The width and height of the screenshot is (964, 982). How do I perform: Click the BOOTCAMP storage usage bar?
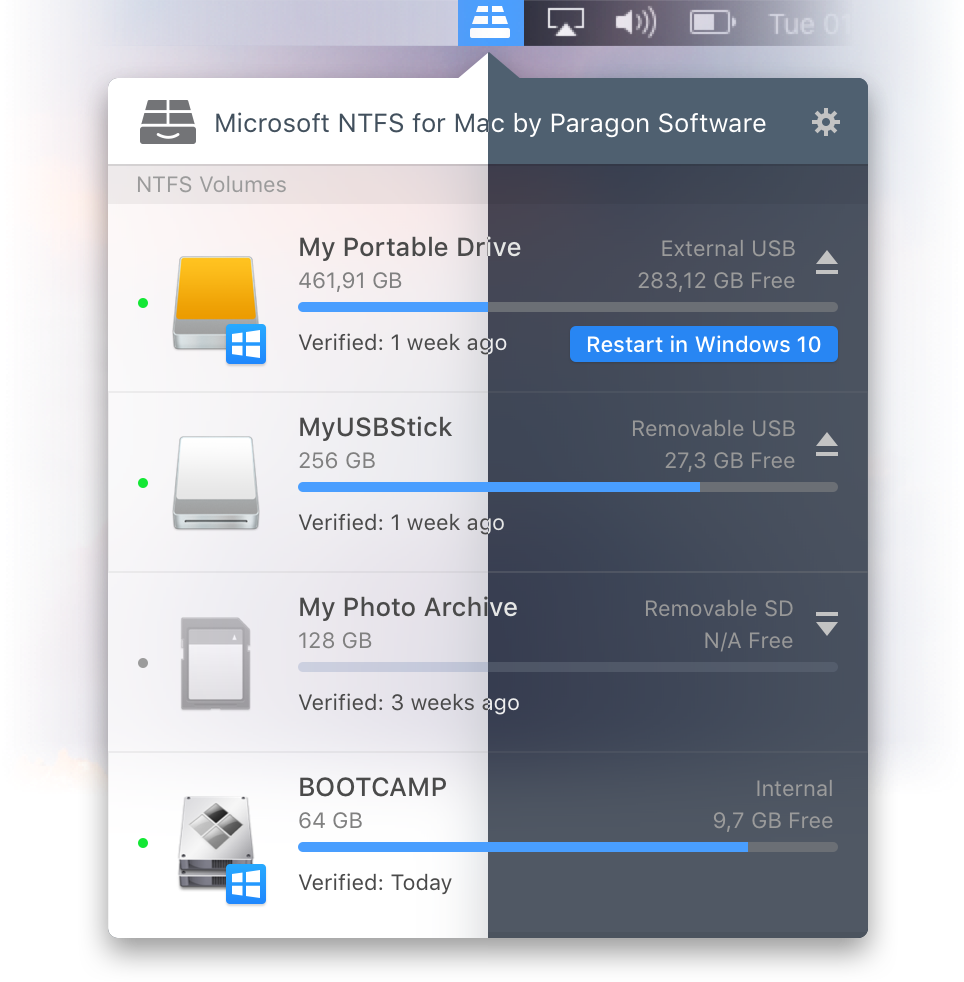pos(567,847)
